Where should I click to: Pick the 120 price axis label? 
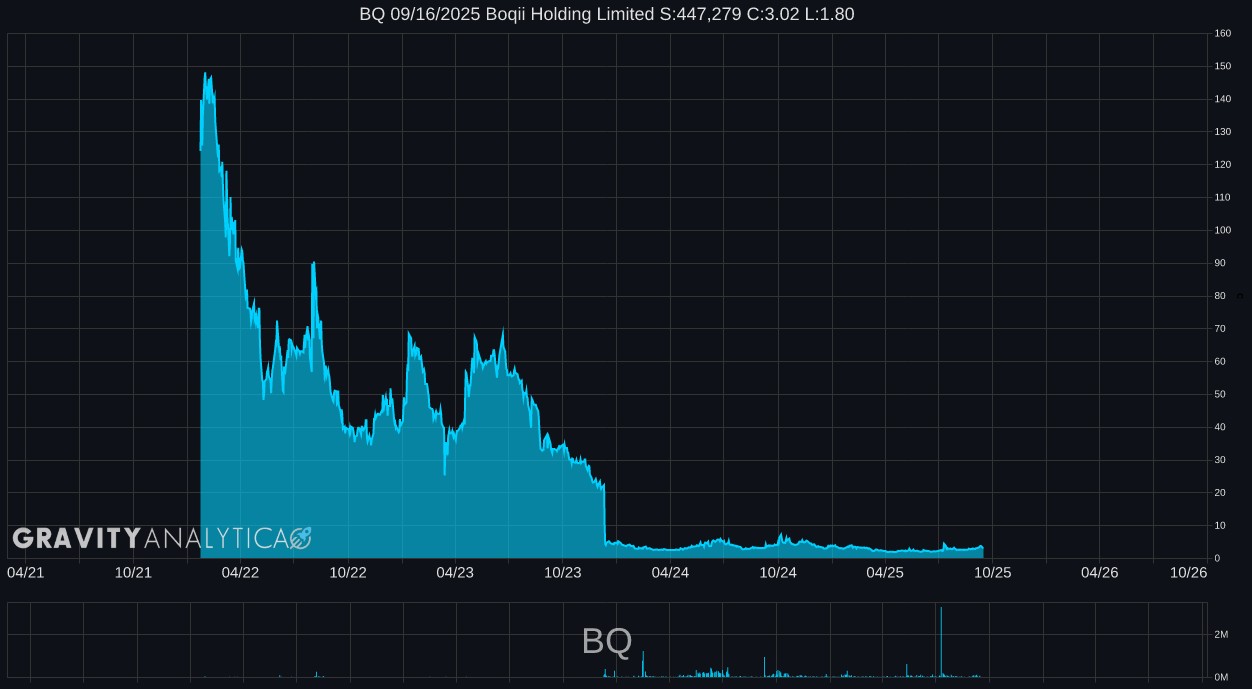1222,165
